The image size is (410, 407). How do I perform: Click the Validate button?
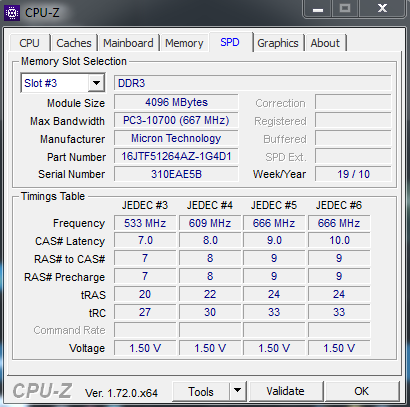[286, 391]
